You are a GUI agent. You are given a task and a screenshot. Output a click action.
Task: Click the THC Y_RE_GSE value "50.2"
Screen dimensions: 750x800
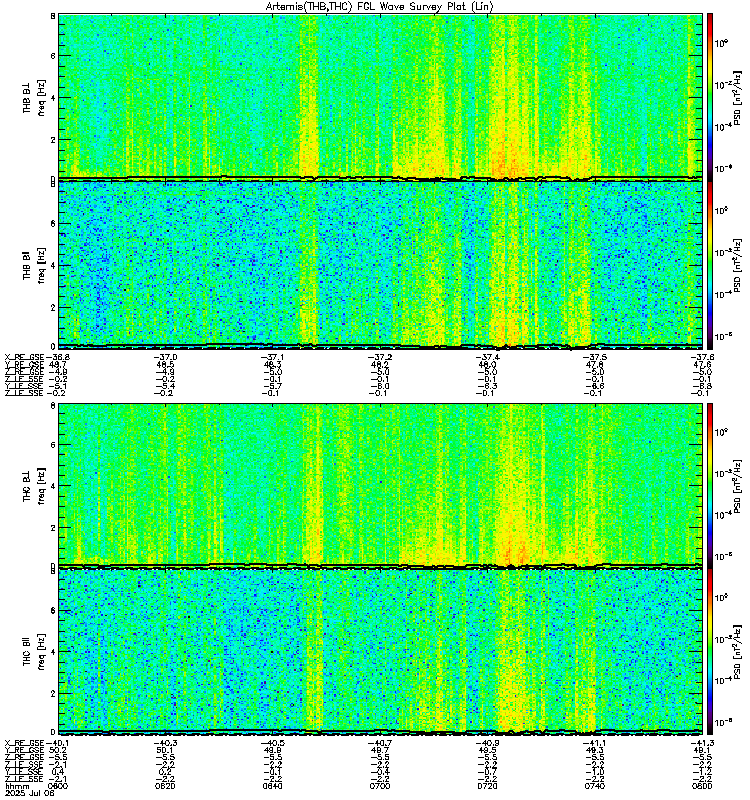click(x=58, y=751)
